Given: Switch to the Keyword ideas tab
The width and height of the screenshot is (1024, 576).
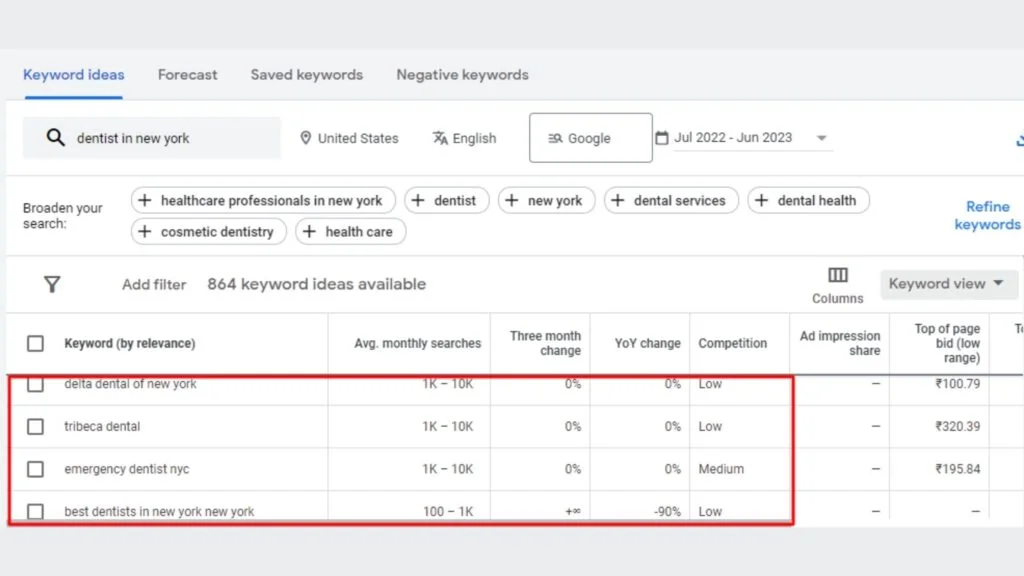Looking at the screenshot, I should tap(74, 75).
